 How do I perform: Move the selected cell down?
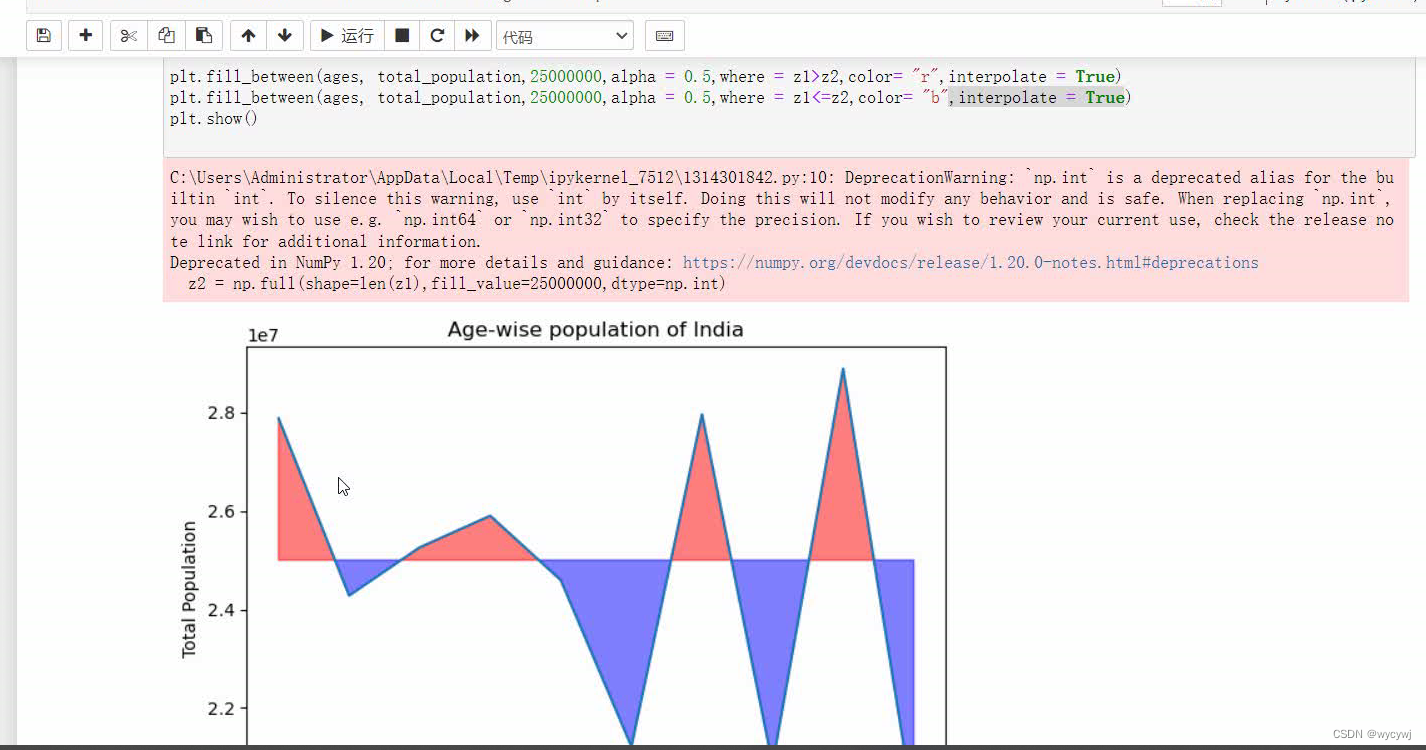[285, 35]
